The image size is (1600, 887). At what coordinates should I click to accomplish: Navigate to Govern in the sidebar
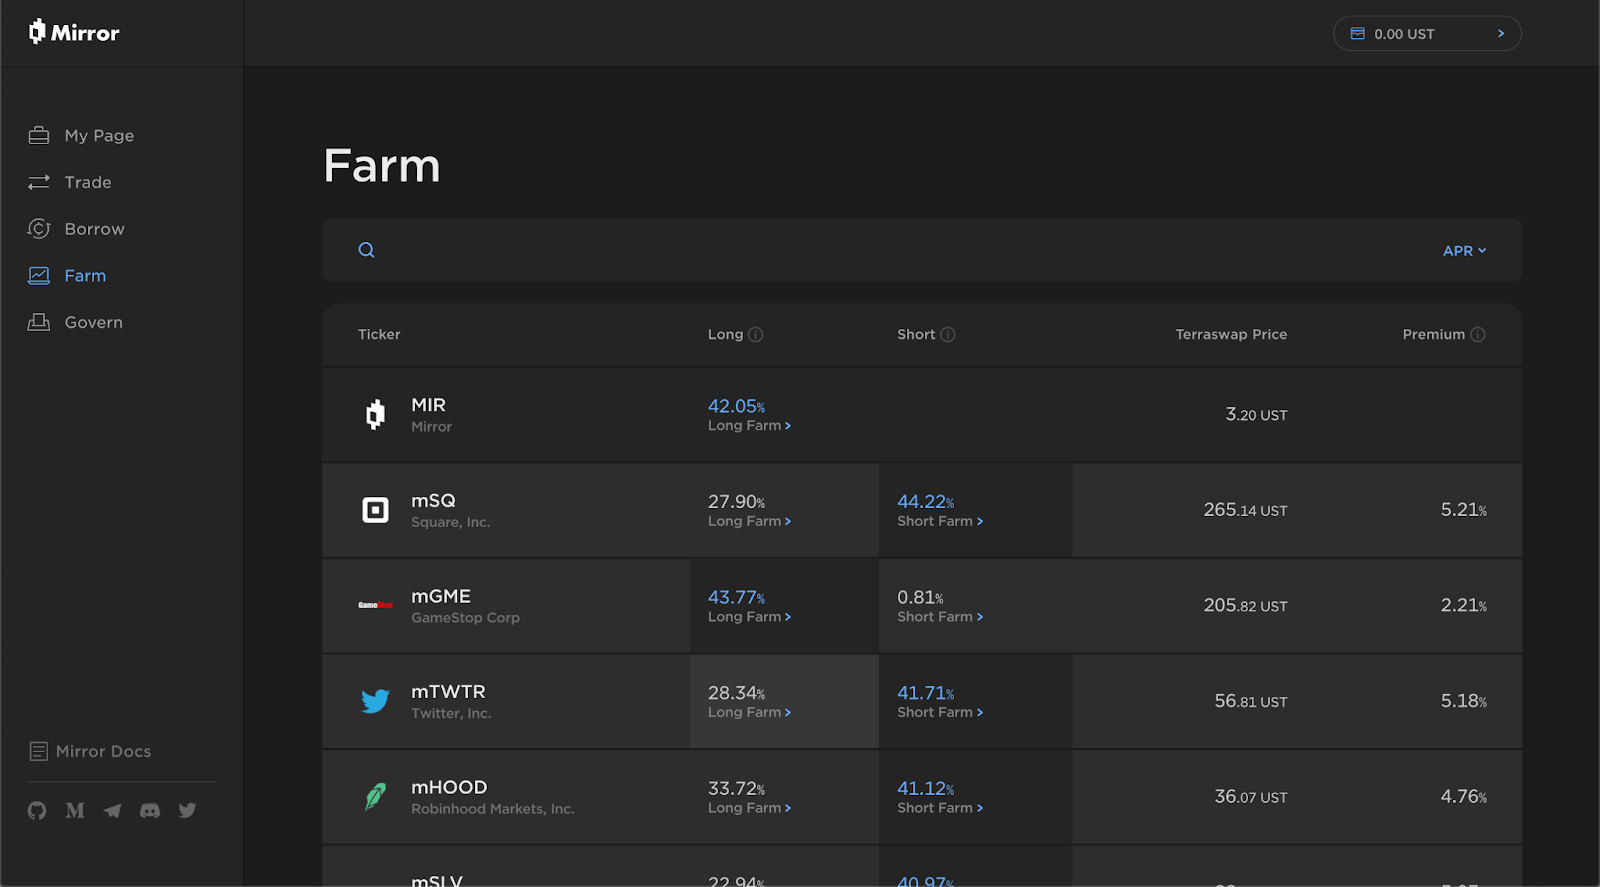tap(94, 322)
